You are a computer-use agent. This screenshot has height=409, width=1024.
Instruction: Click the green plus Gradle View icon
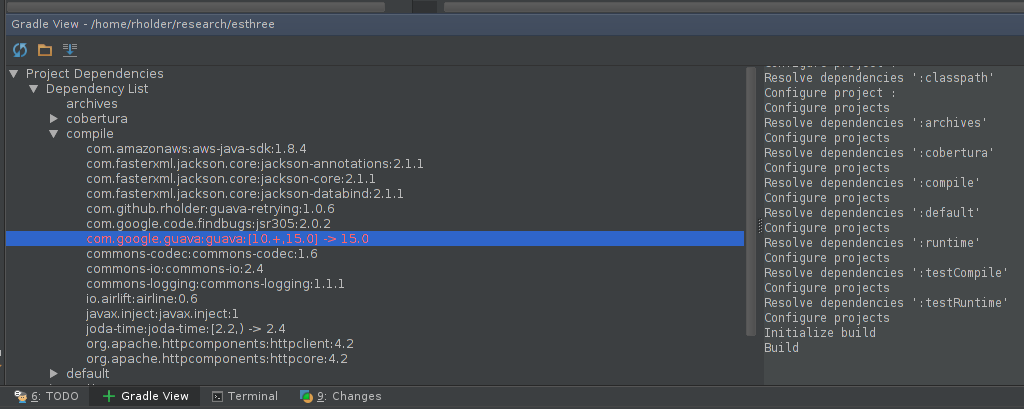[x=108, y=396]
